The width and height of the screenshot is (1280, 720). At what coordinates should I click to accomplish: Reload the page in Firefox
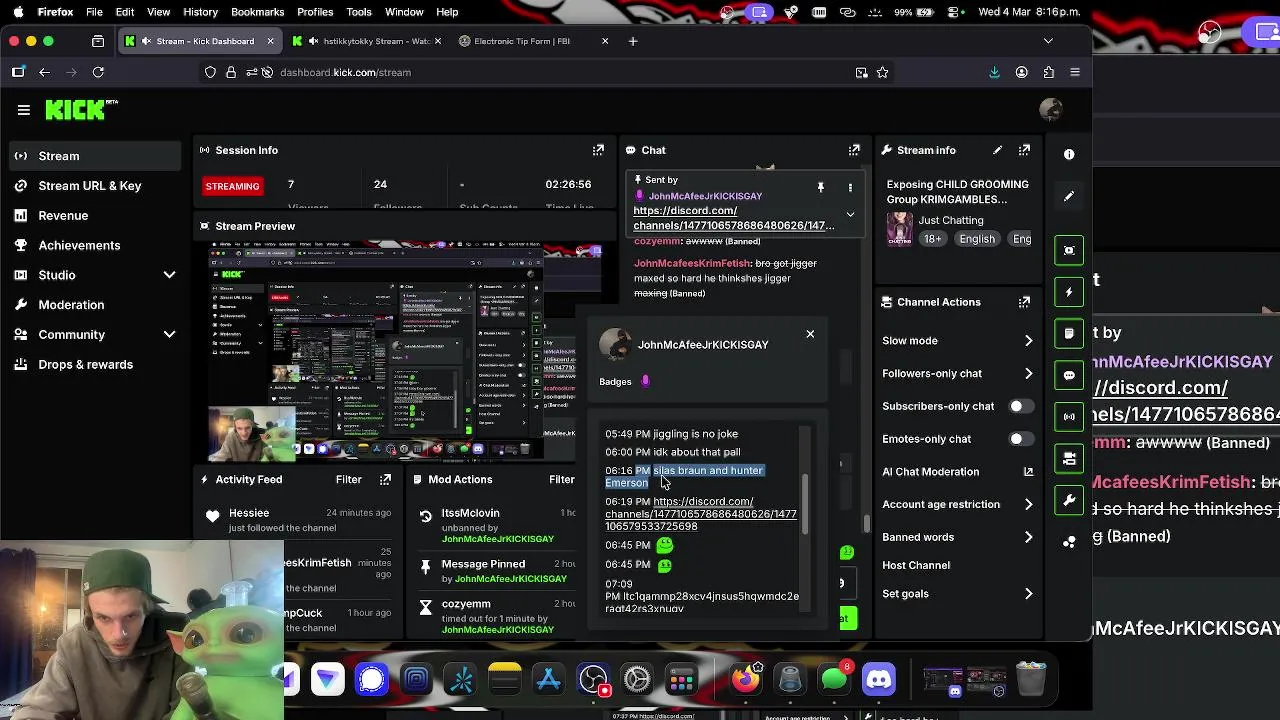click(98, 72)
